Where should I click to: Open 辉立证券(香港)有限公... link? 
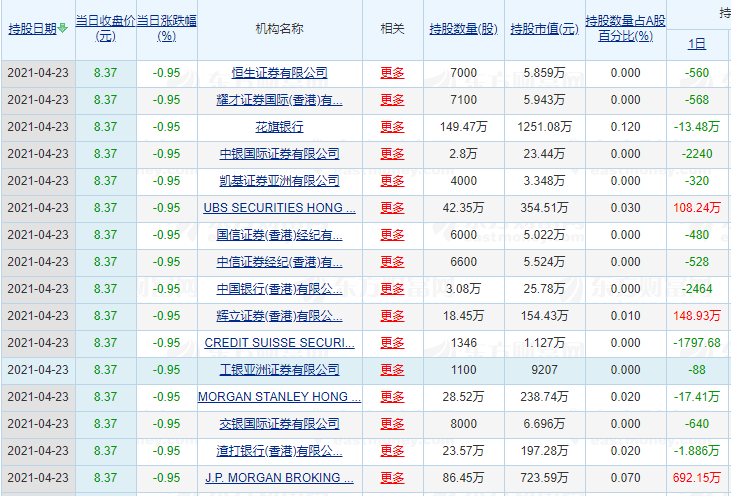[x=279, y=316]
